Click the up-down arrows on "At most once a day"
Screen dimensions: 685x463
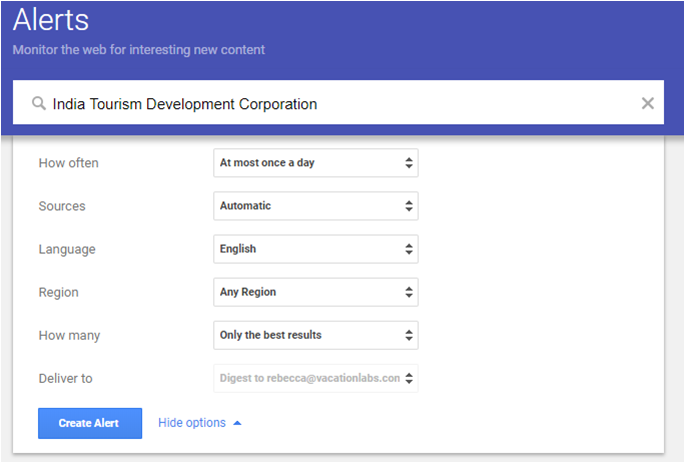pos(408,163)
